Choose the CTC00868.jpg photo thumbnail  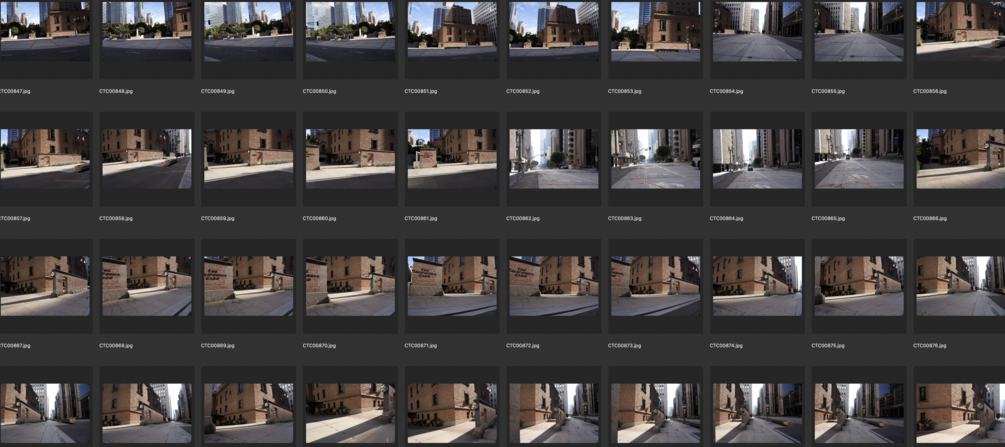(147, 286)
